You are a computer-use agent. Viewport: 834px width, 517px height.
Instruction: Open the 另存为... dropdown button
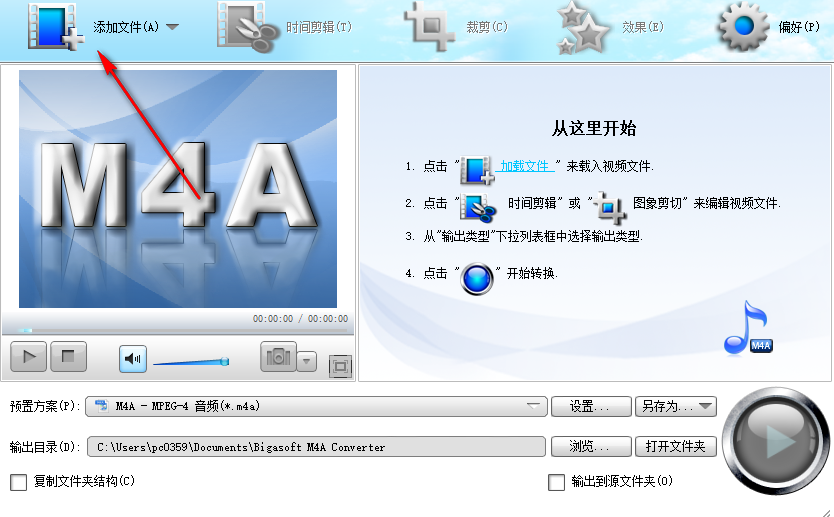point(675,406)
